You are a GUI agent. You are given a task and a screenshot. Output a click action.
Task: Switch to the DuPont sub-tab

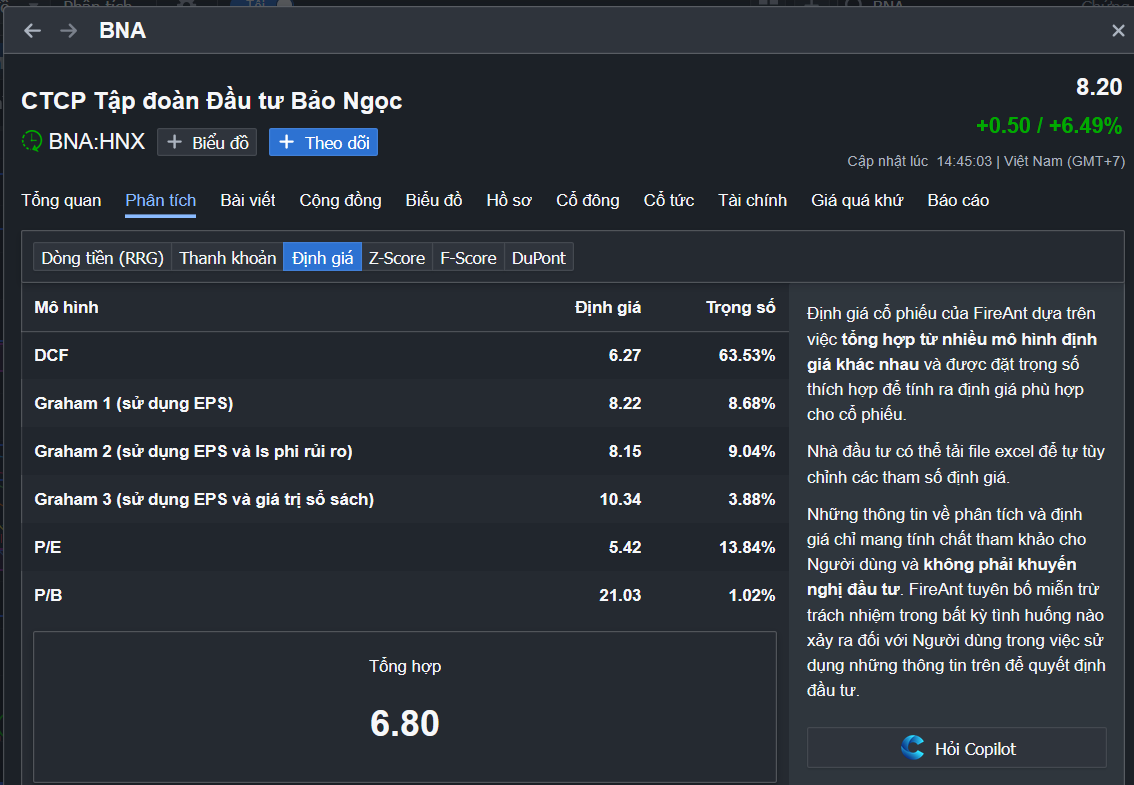[539, 258]
